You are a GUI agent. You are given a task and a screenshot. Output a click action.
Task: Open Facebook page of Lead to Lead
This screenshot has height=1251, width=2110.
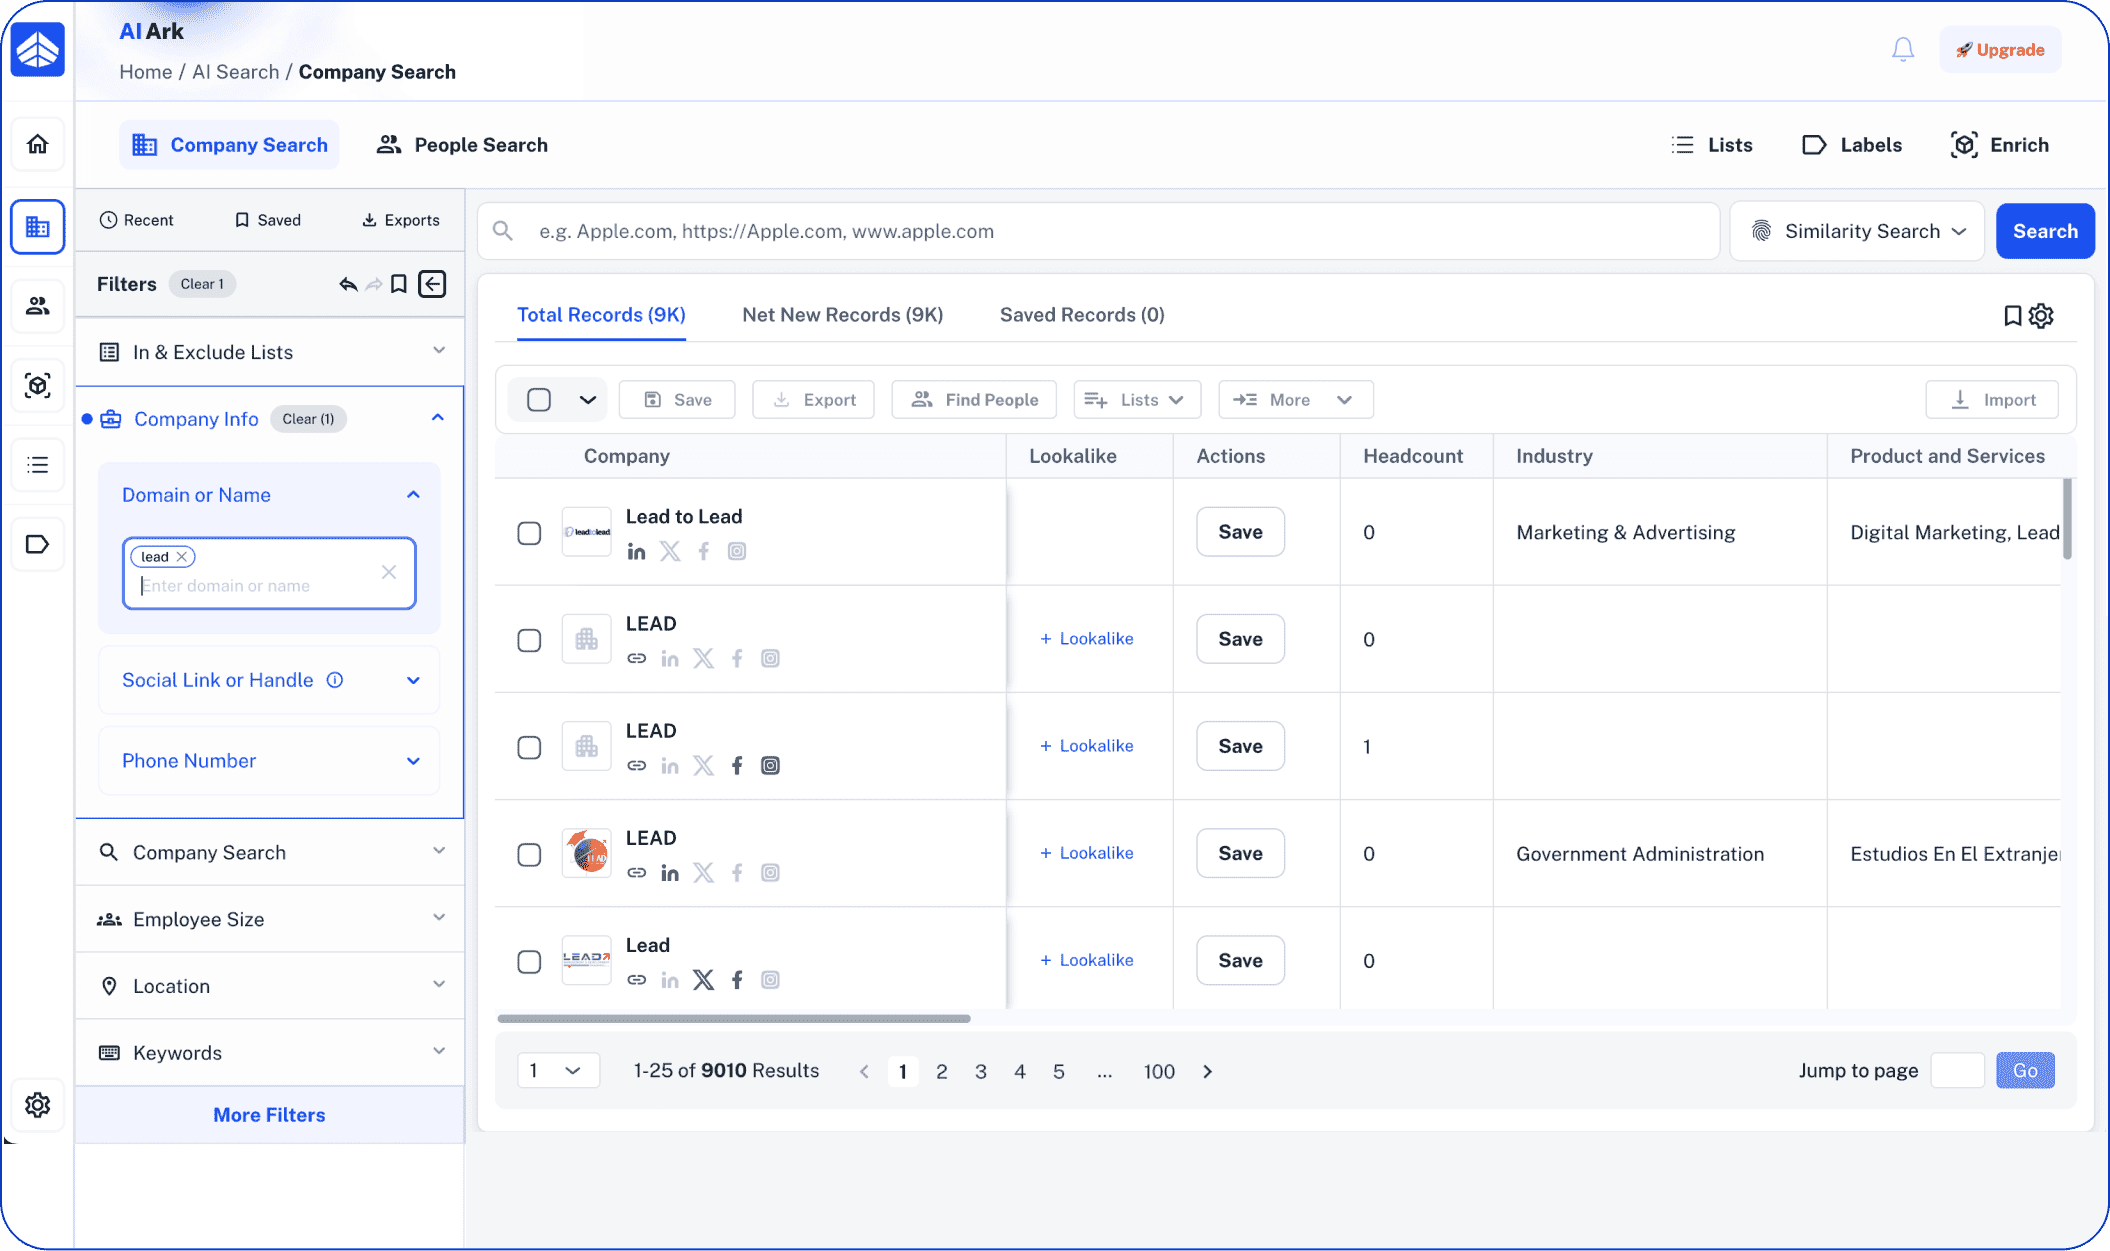pyautogui.click(x=704, y=552)
